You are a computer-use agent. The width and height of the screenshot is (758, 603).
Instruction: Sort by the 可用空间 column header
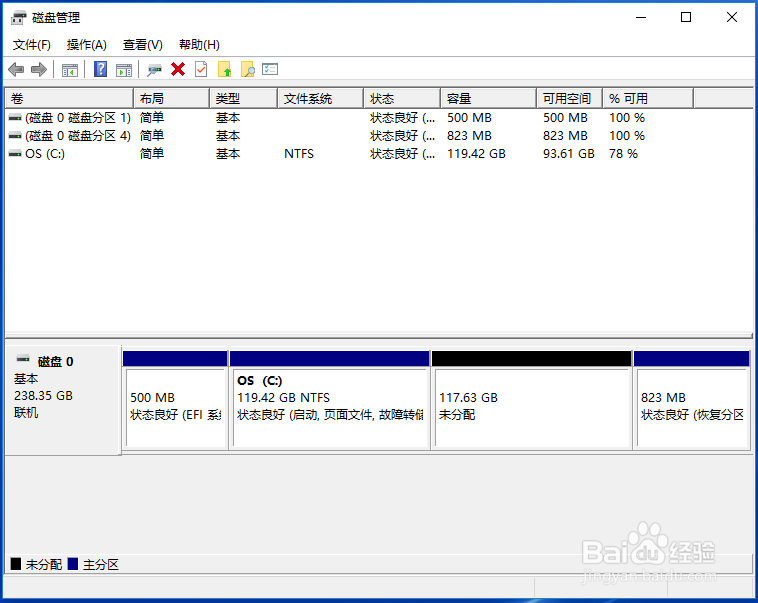coord(569,99)
